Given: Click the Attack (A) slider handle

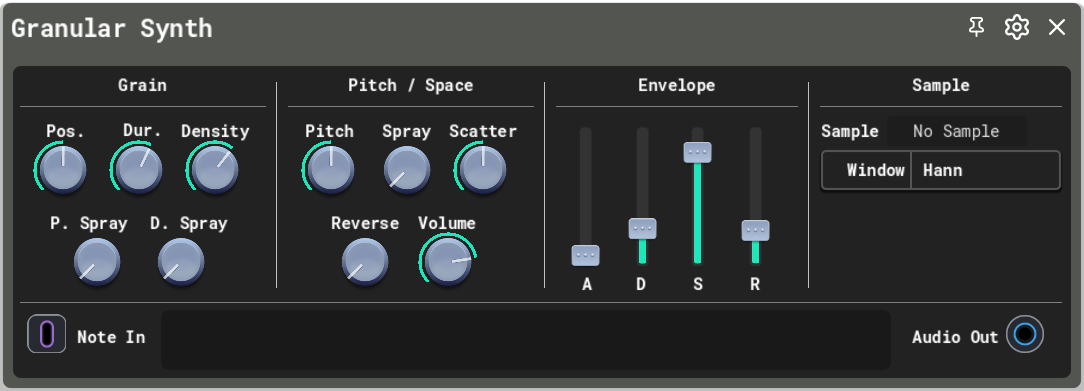Looking at the screenshot, I should pos(586,256).
